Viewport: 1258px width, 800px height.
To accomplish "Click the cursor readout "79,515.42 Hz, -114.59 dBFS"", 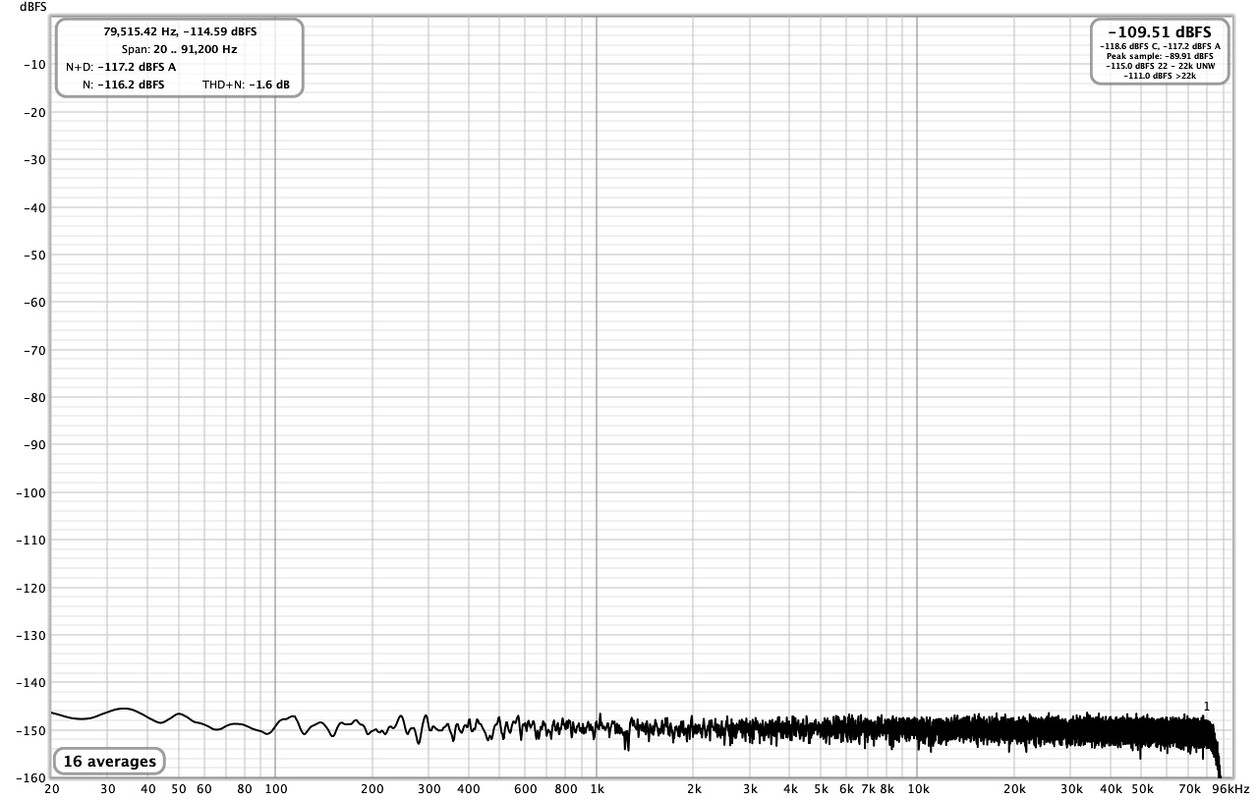I will tap(180, 31).
